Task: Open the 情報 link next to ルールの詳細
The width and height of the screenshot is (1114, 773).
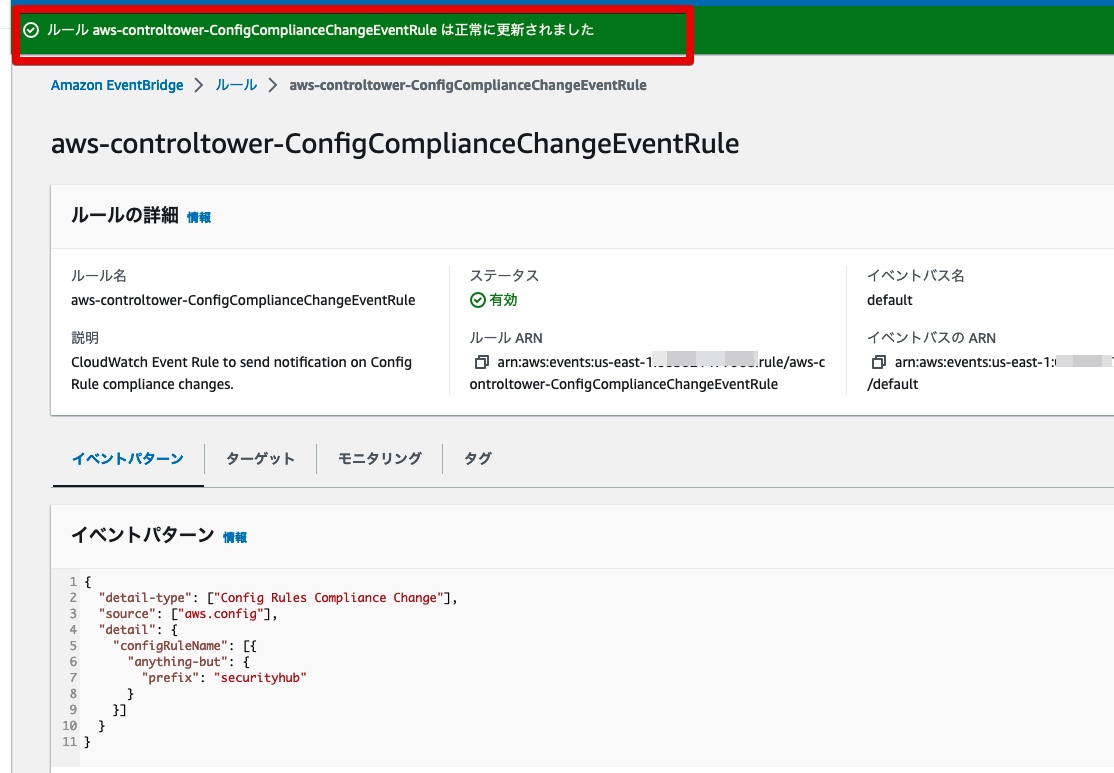Action: point(198,217)
